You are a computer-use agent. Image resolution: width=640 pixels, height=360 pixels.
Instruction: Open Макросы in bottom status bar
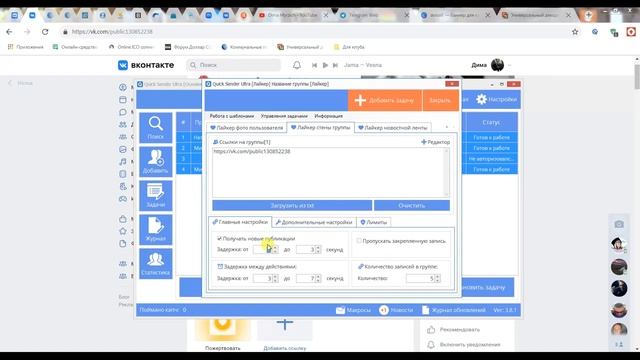point(353,310)
